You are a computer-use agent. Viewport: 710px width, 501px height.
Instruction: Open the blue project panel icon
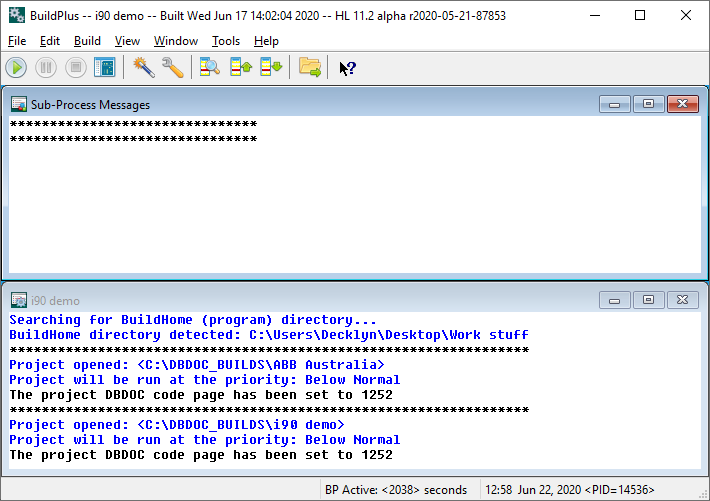coord(105,68)
